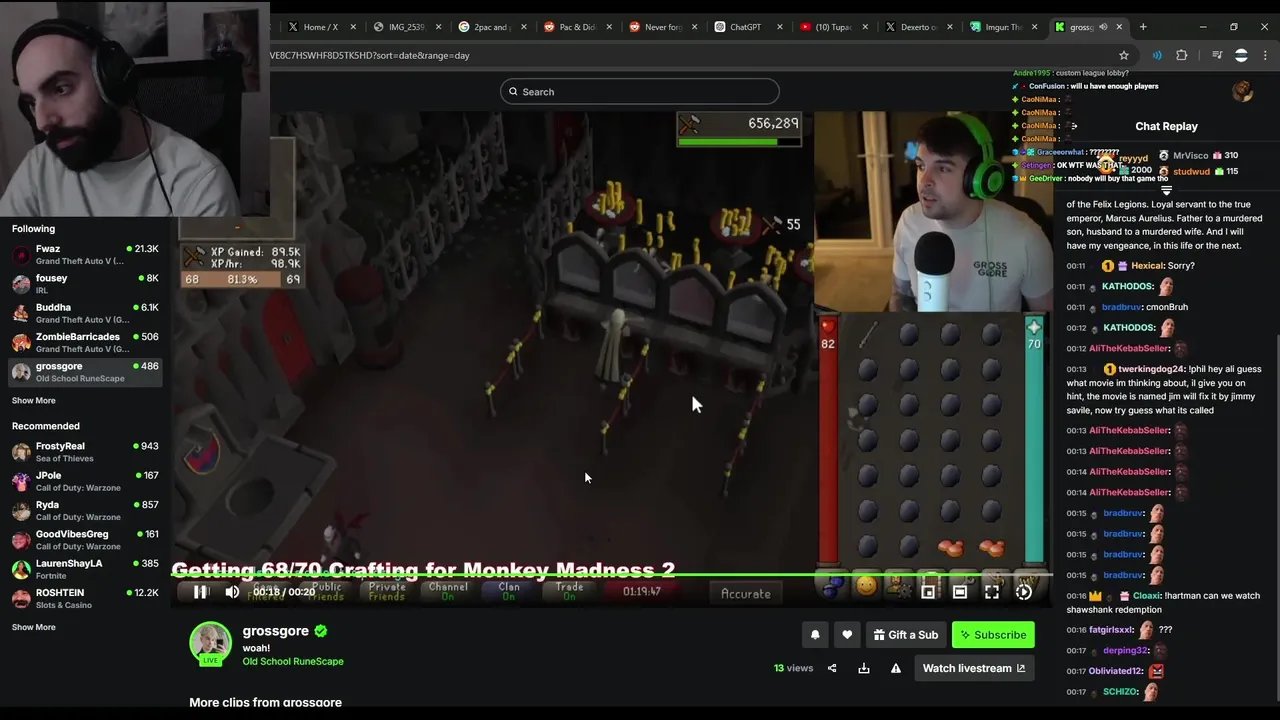Mute audio on grossgore tab speaker icon
The width and height of the screenshot is (1280, 720).
point(1103,27)
